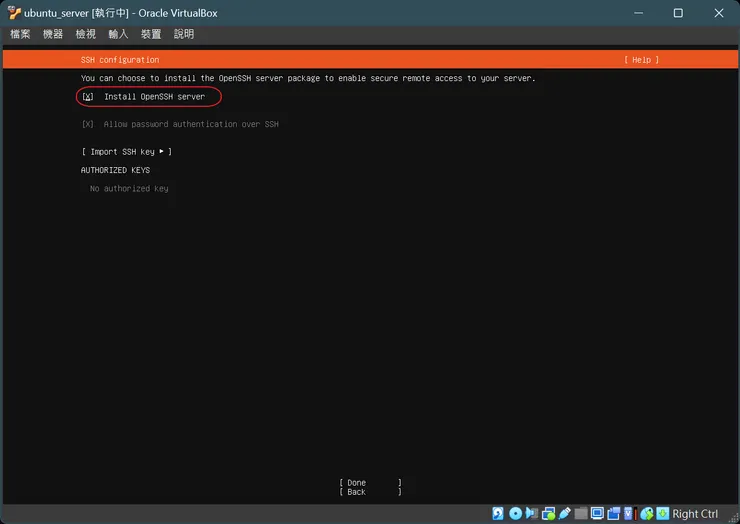740x524 pixels.
Task: Open the 說明 menu
Action: 184,34
